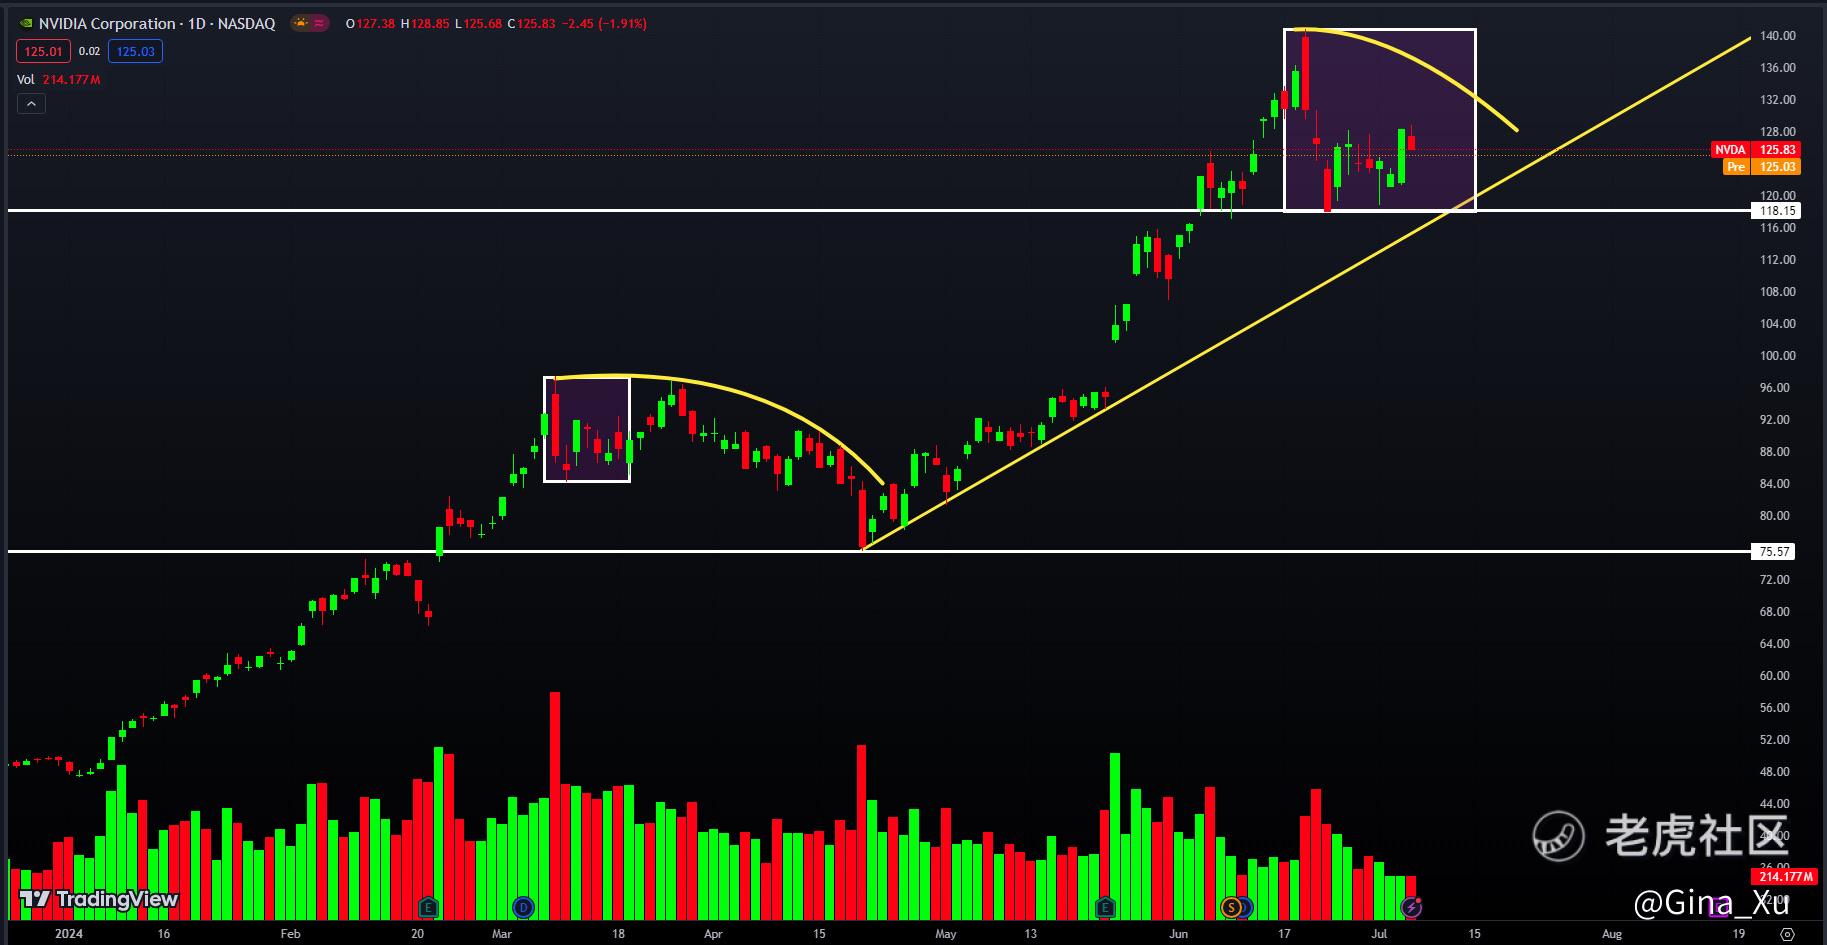Open the stock split S marker in June
Image resolution: width=1827 pixels, height=945 pixels.
[x=1232, y=907]
